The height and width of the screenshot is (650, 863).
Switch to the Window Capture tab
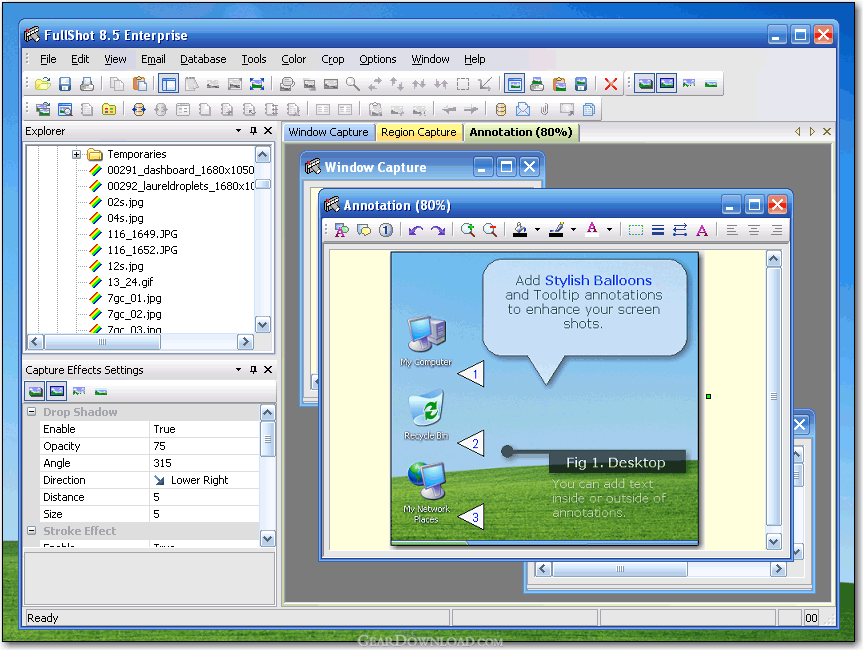coord(329,132)
